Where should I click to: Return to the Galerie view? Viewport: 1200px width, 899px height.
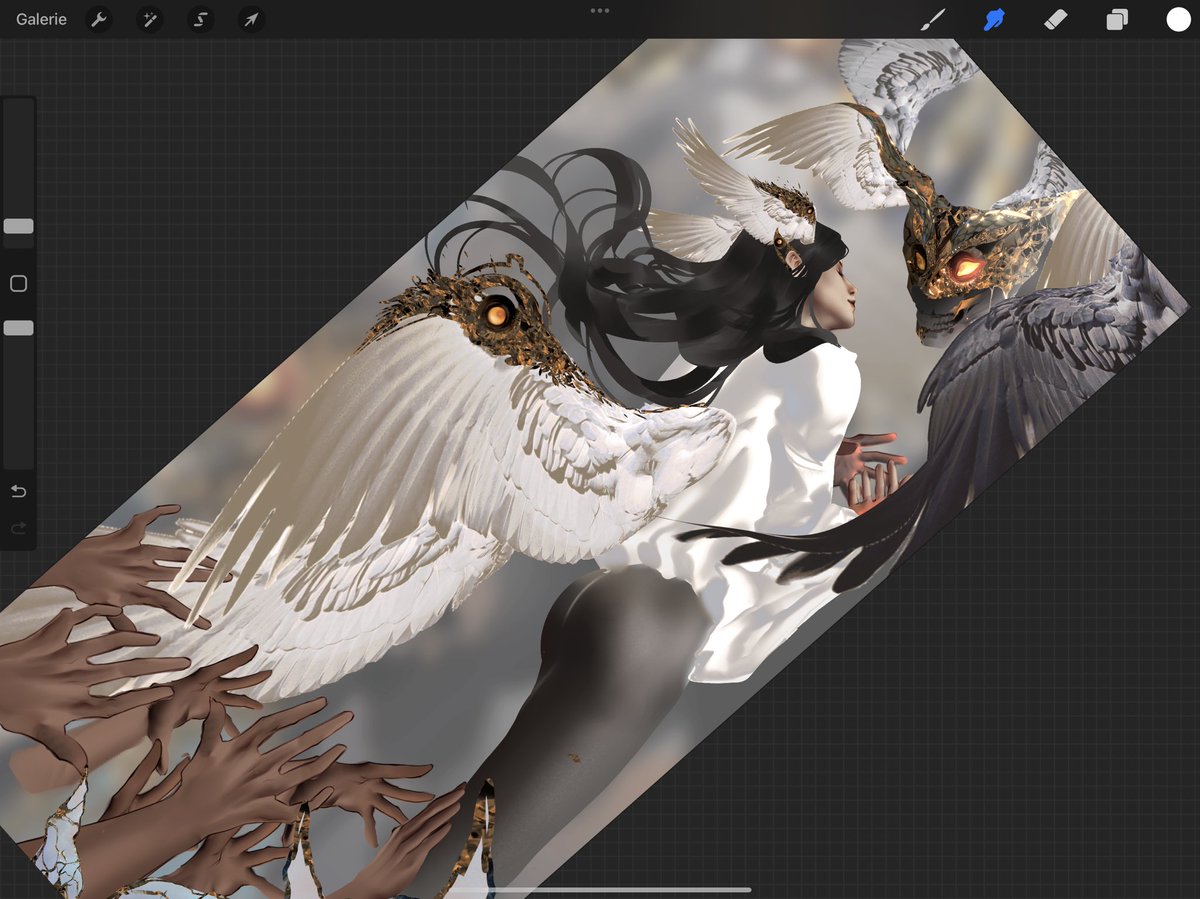click(41, 19)
